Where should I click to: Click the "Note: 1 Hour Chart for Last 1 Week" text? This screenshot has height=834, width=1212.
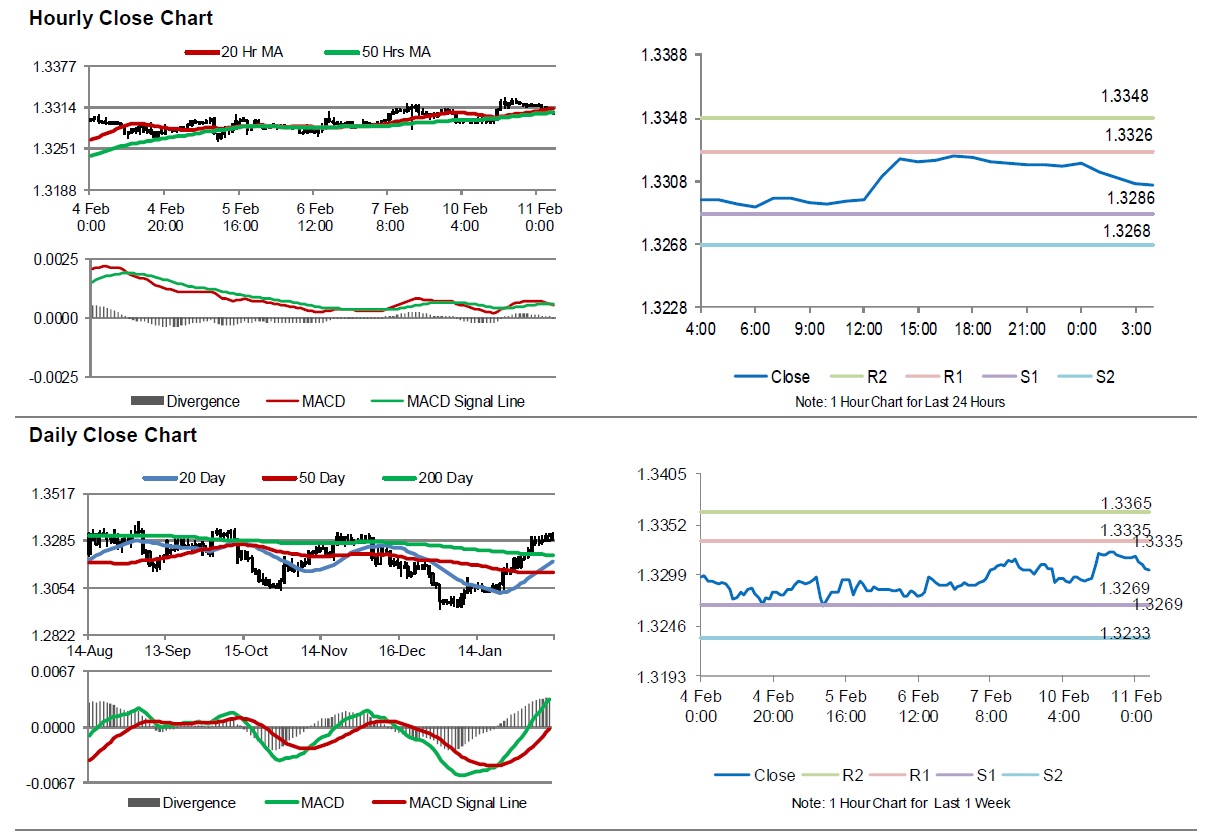[x=899, y=803]
